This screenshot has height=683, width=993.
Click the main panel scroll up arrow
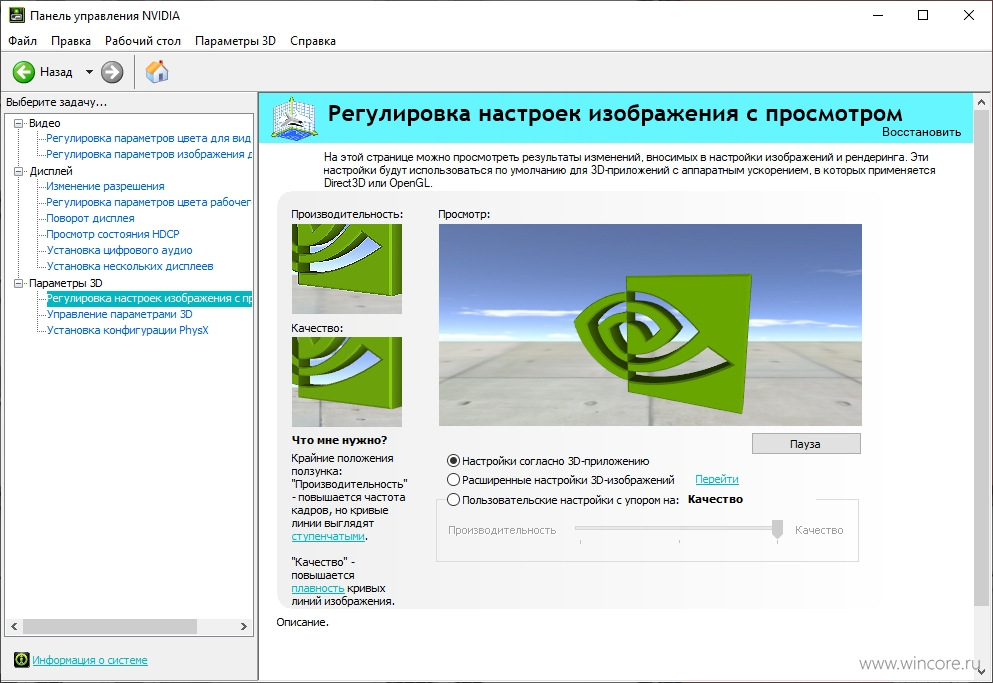coord(981,101)
